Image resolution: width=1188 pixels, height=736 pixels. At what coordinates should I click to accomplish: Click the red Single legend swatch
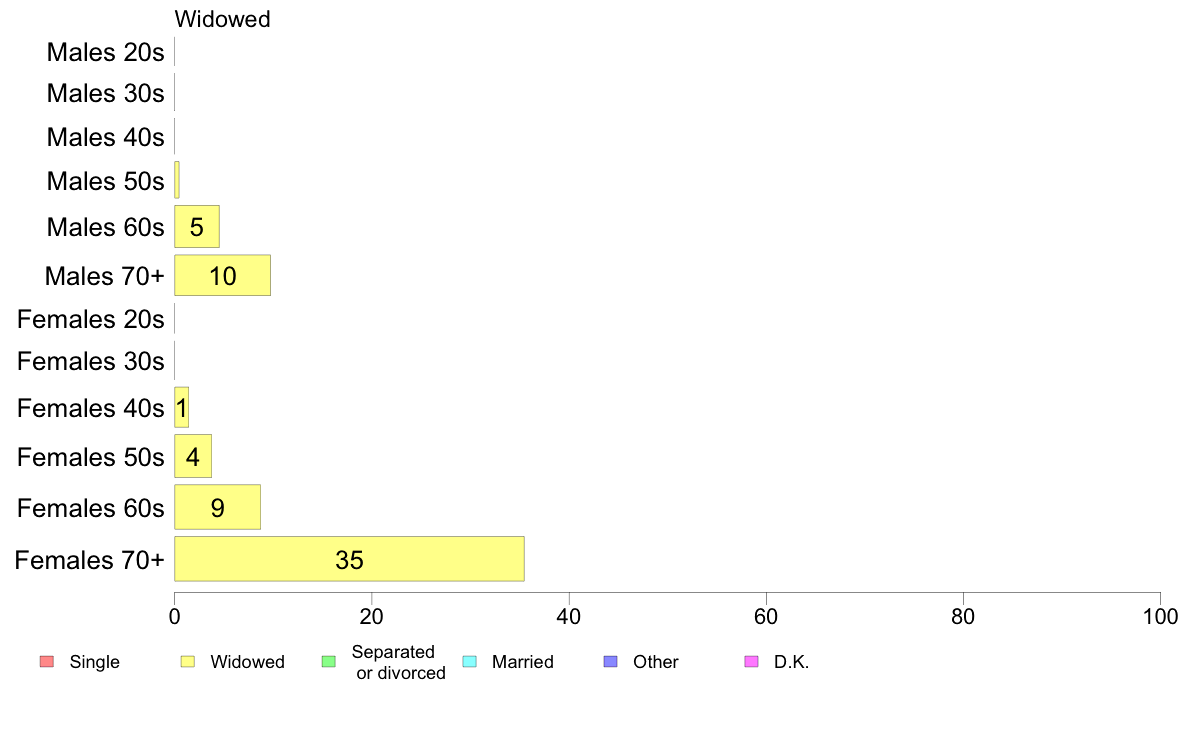[x=47, y=662]
